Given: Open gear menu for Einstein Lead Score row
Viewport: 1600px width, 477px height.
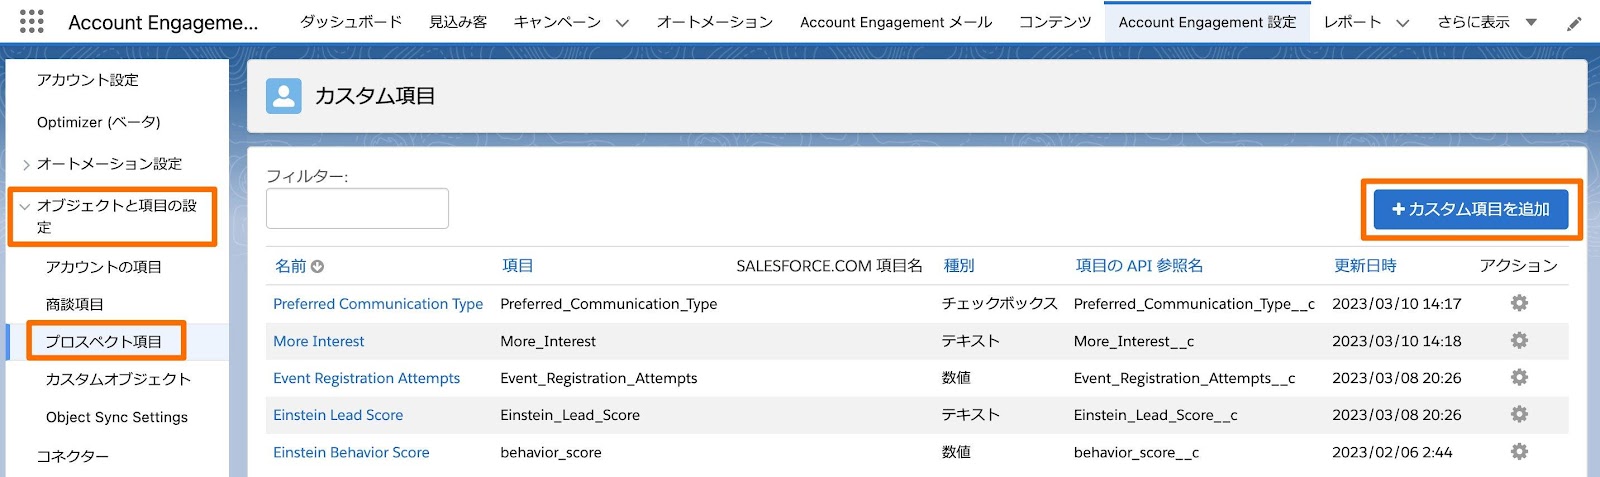Looking at the screenshot, I should click(1519, 414).
